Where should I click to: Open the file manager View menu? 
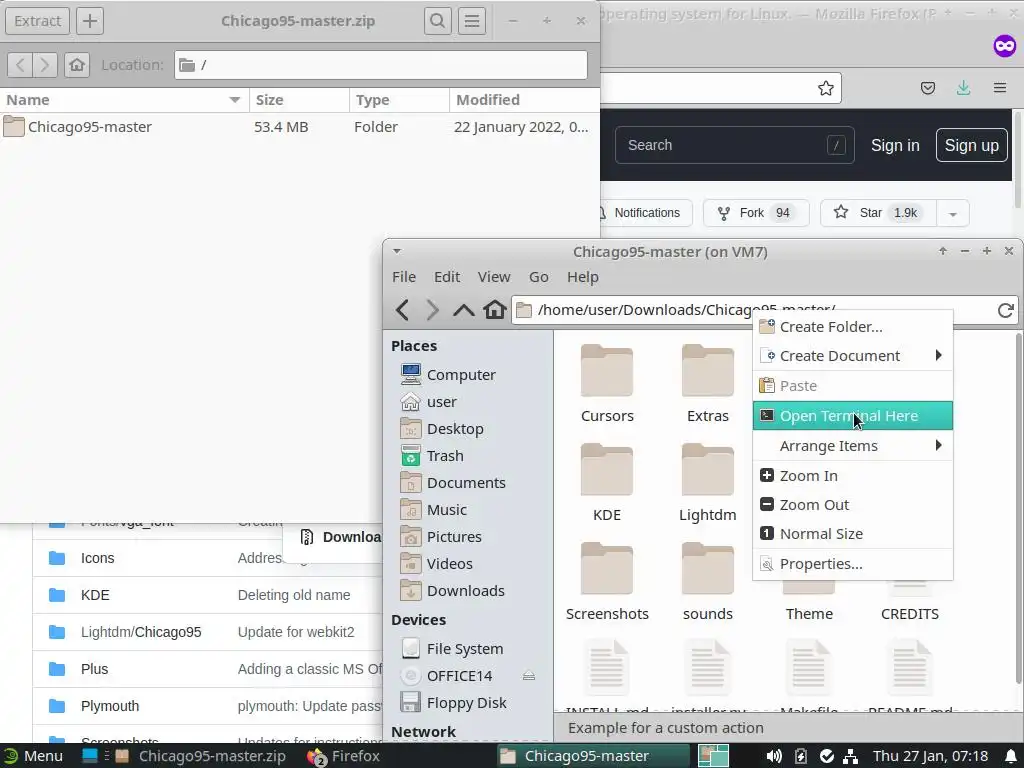tap(494, 277)
